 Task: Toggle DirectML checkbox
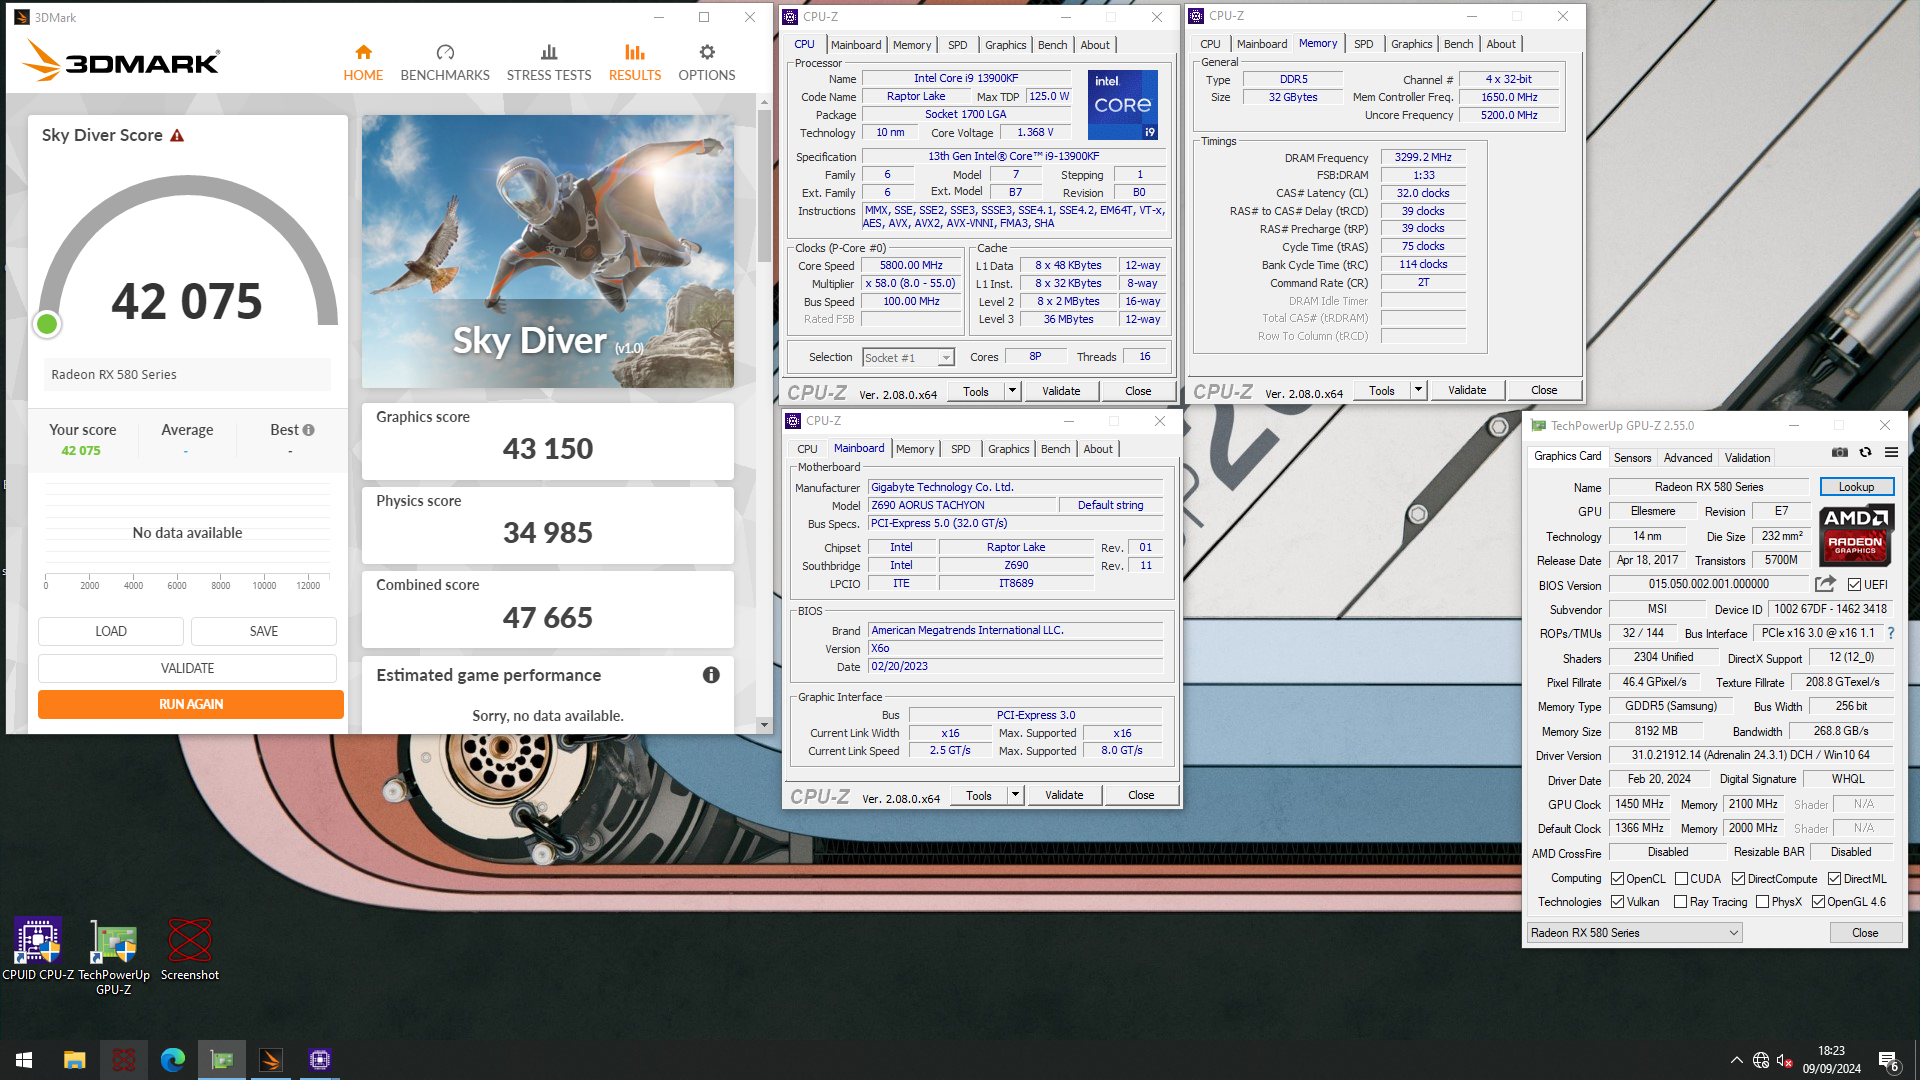coord(1834,879)
